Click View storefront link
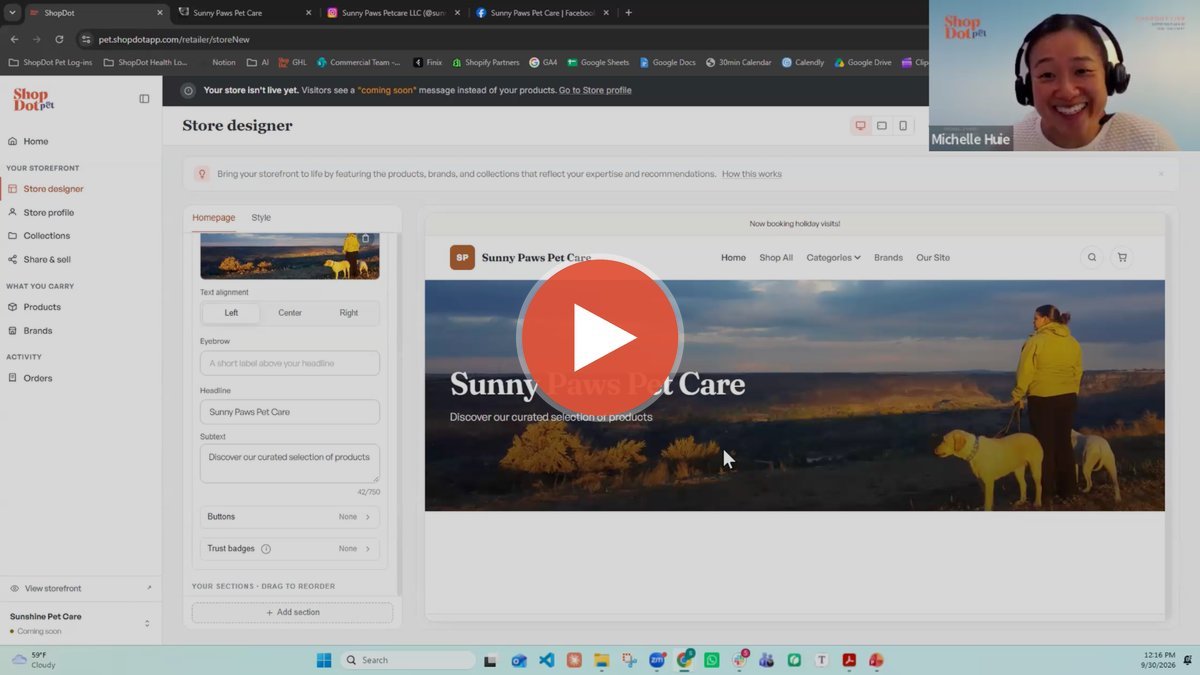The width and height of the screenshot is (1200, 675). 53,588
